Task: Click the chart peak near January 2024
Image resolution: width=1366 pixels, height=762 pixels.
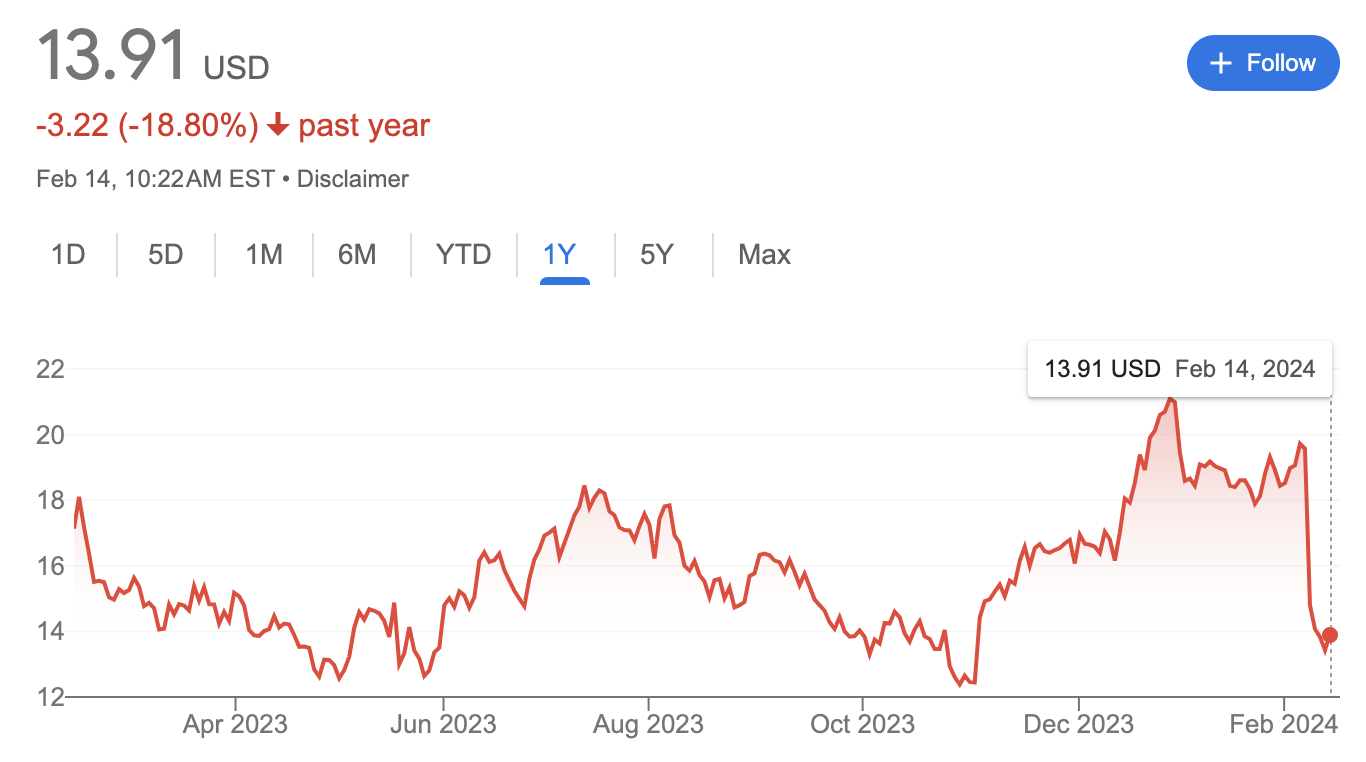Action: coord(1171,400)
